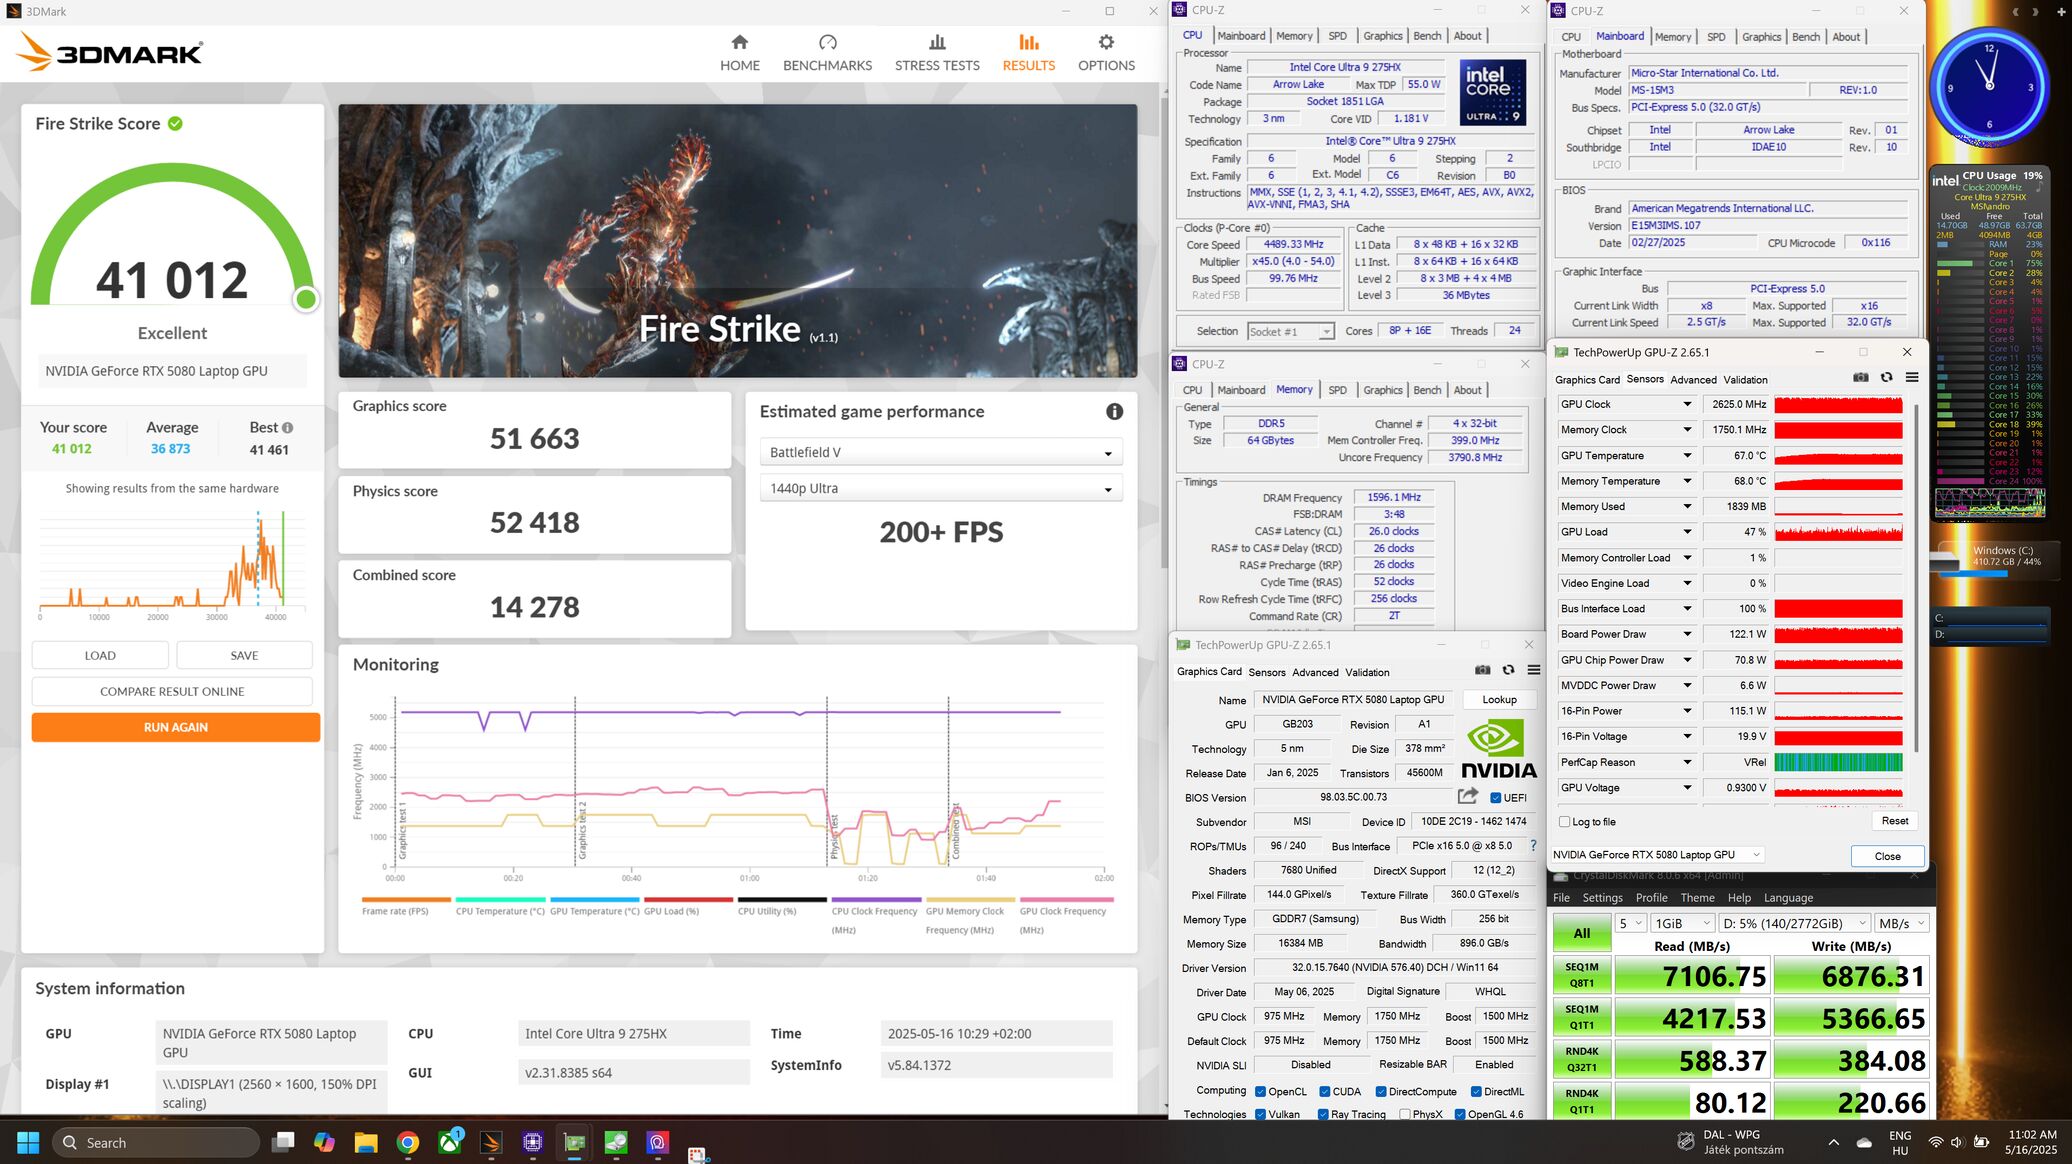
Task: Toggle the PhysX checkbox
Action: [1405, 1114]
